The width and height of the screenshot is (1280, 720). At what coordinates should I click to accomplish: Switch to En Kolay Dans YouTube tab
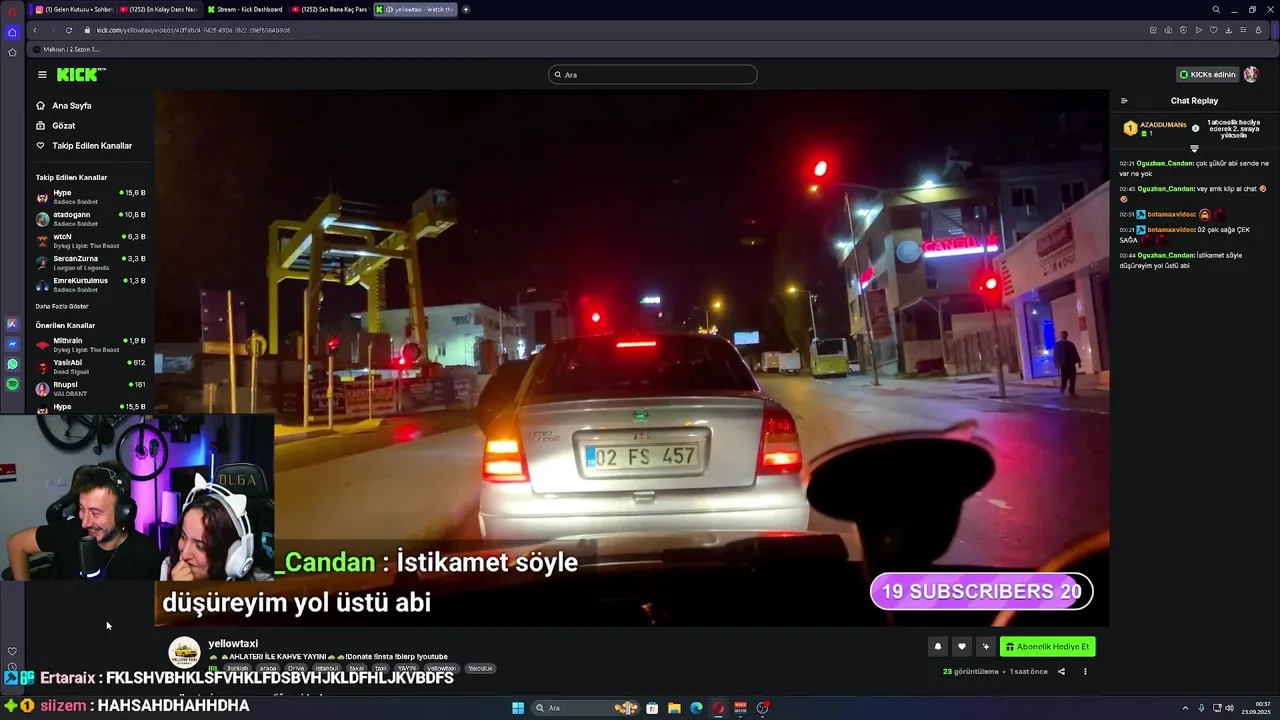(x=159, y=9)
